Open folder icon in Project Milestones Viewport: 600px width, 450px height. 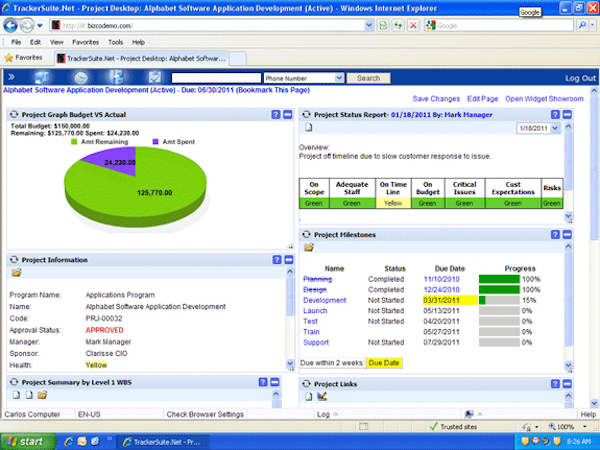tap(309, 248)
